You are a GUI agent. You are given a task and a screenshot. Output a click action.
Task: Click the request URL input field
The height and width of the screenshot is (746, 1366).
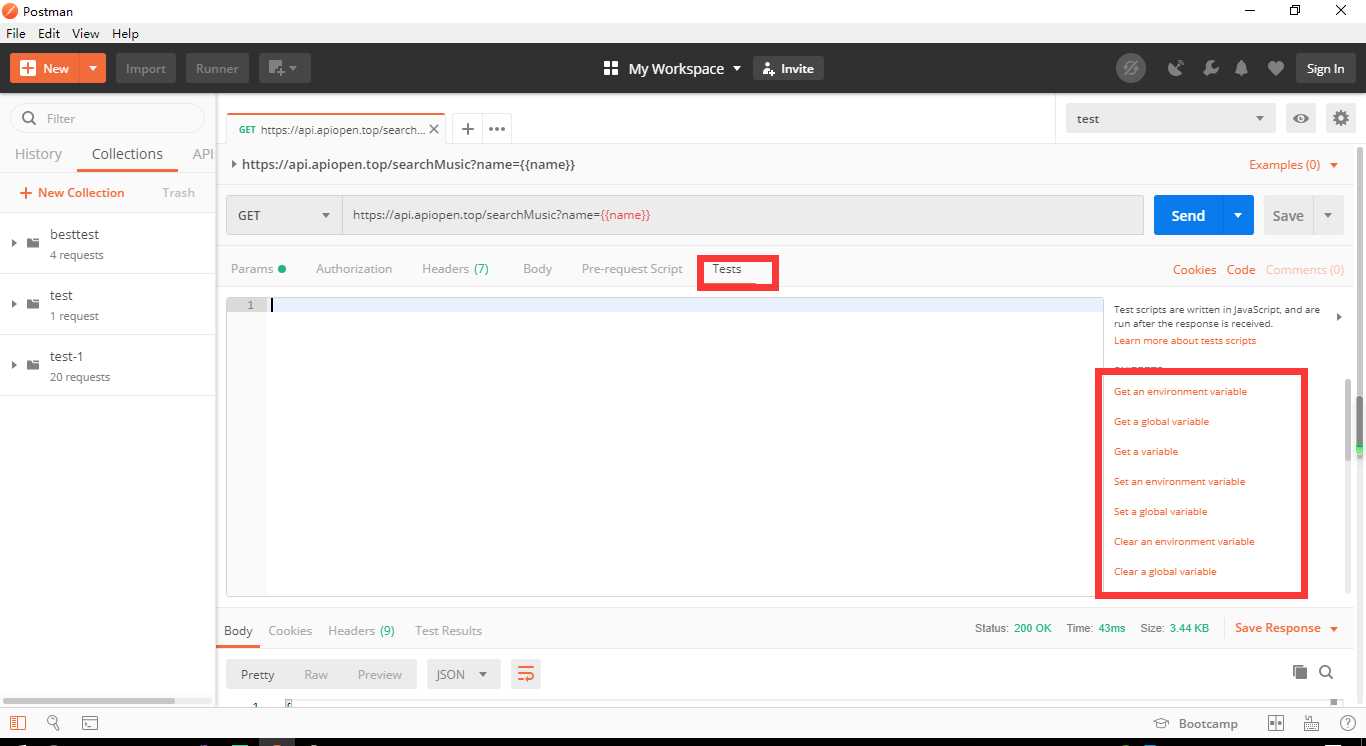click(743, 215)
